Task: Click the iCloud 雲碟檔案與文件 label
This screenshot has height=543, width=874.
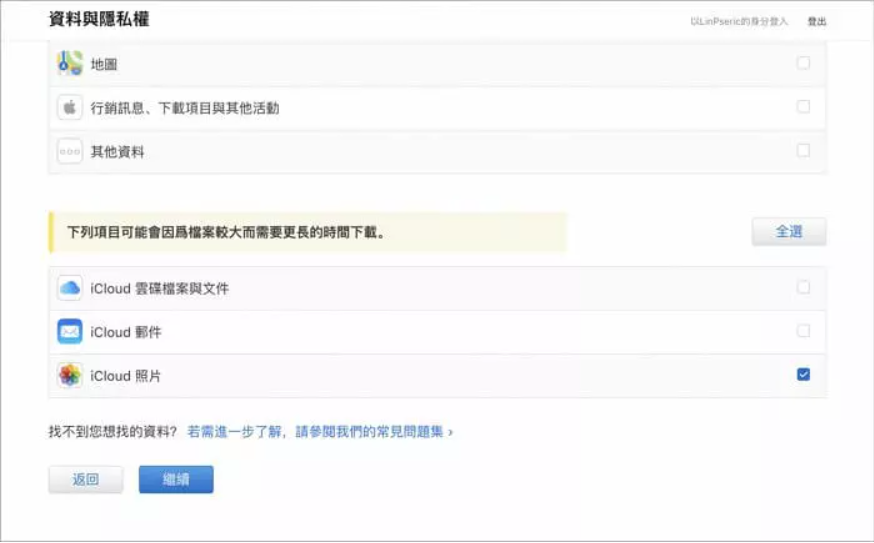Action: pos(159,289)
